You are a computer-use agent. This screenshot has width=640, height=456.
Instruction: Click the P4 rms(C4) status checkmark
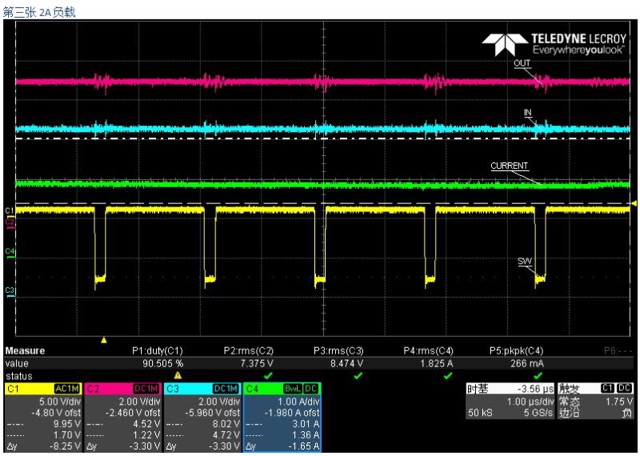[x=448, y=375]
